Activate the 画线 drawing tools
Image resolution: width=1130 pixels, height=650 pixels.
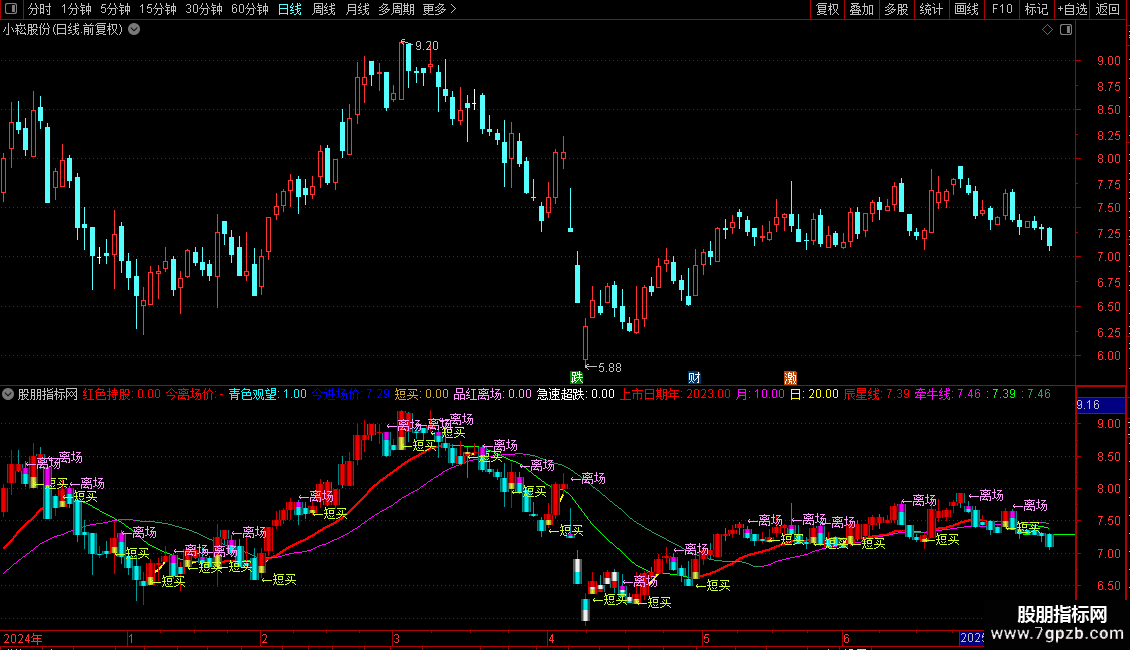(x=966, y=9)
